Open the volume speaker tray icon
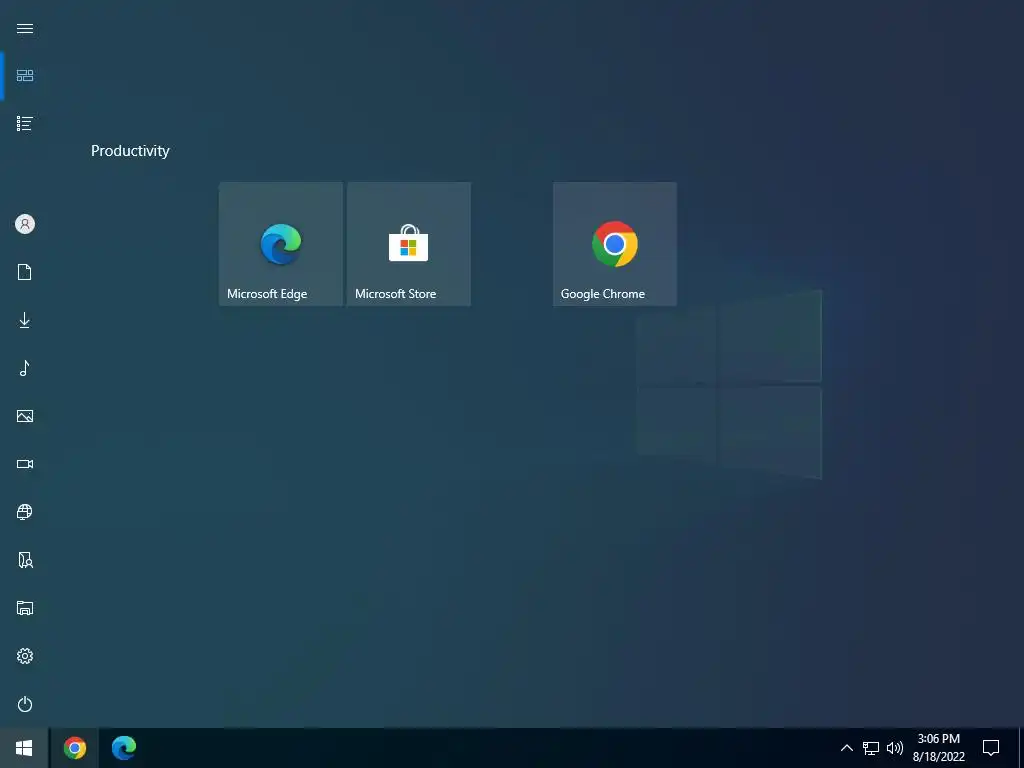This screenshot has width=1024, height=768. [x=895, y=748]
